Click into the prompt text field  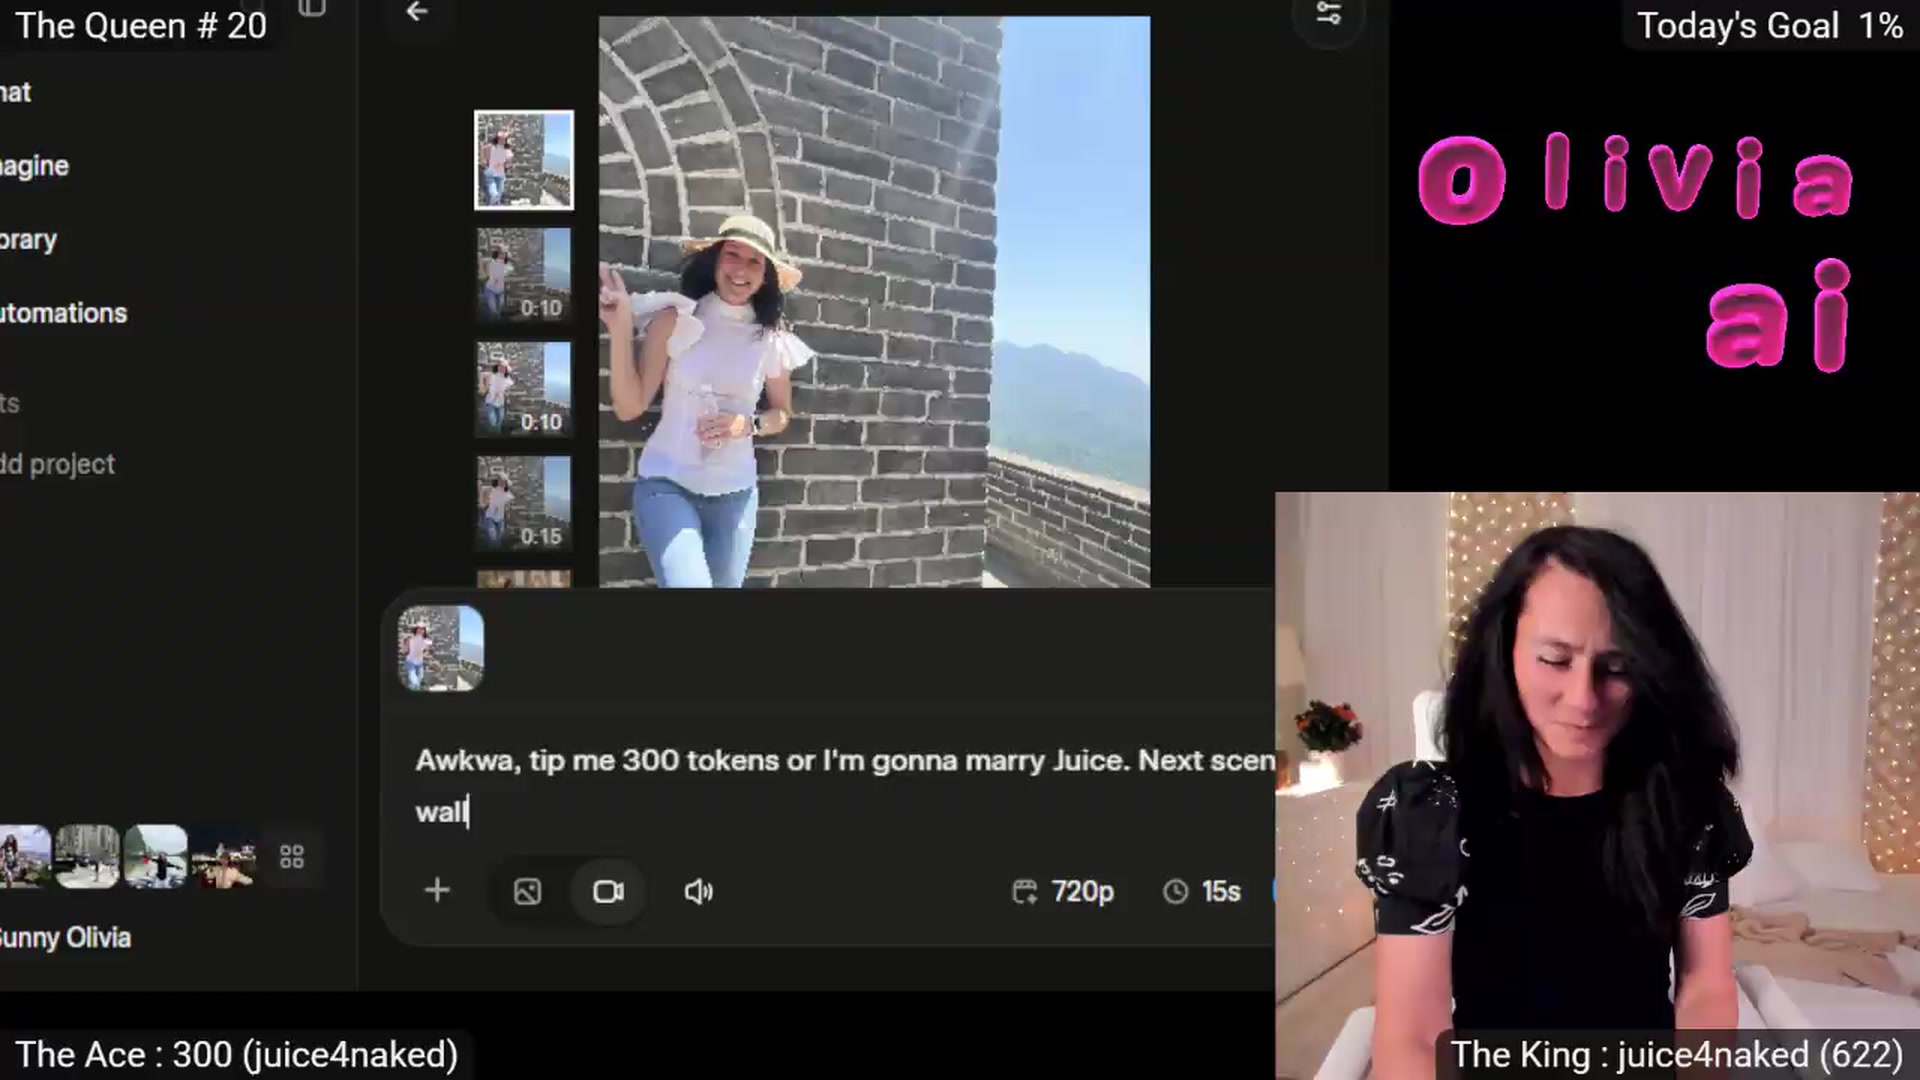coord(845,786)
